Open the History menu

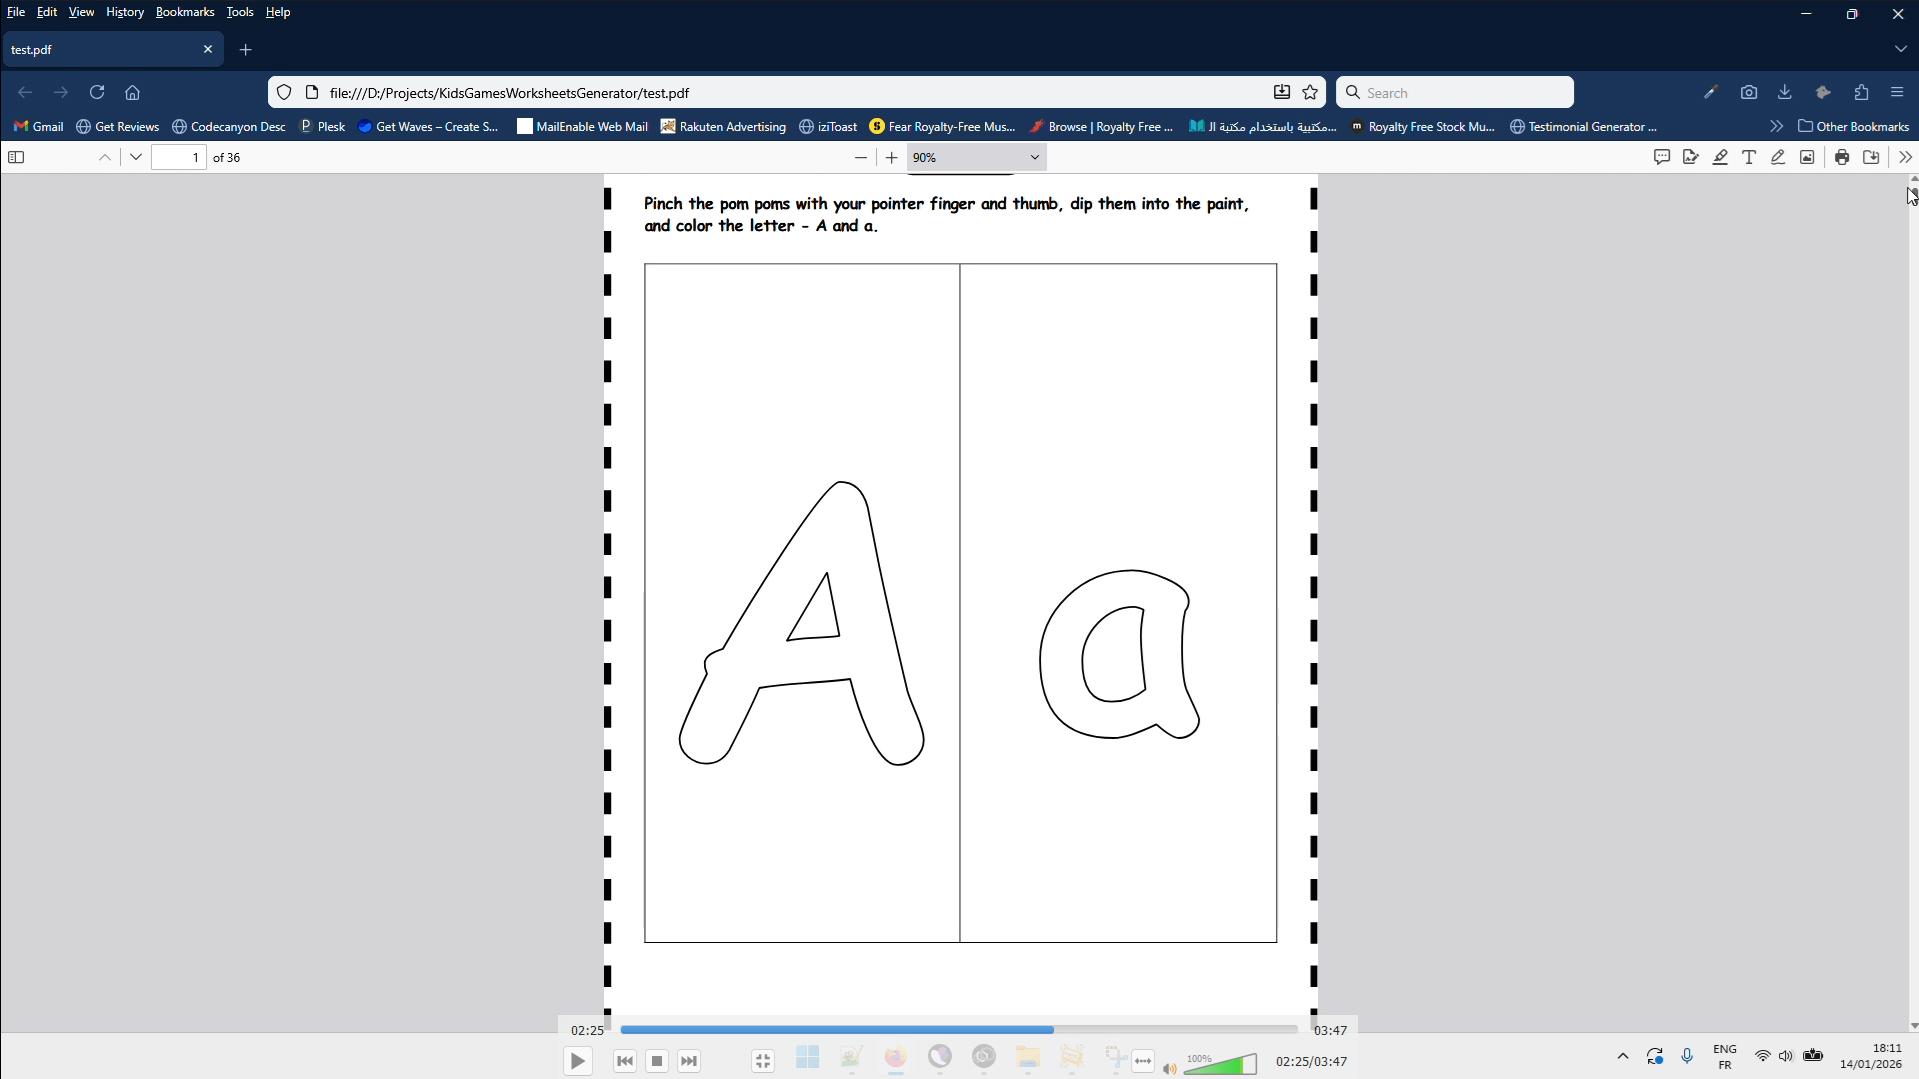[x=125, y=12]
